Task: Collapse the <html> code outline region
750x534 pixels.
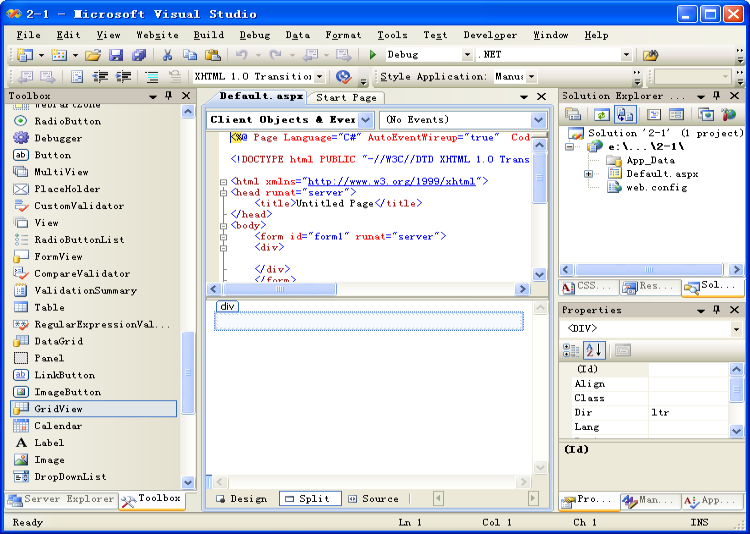Action: point(223,182)
